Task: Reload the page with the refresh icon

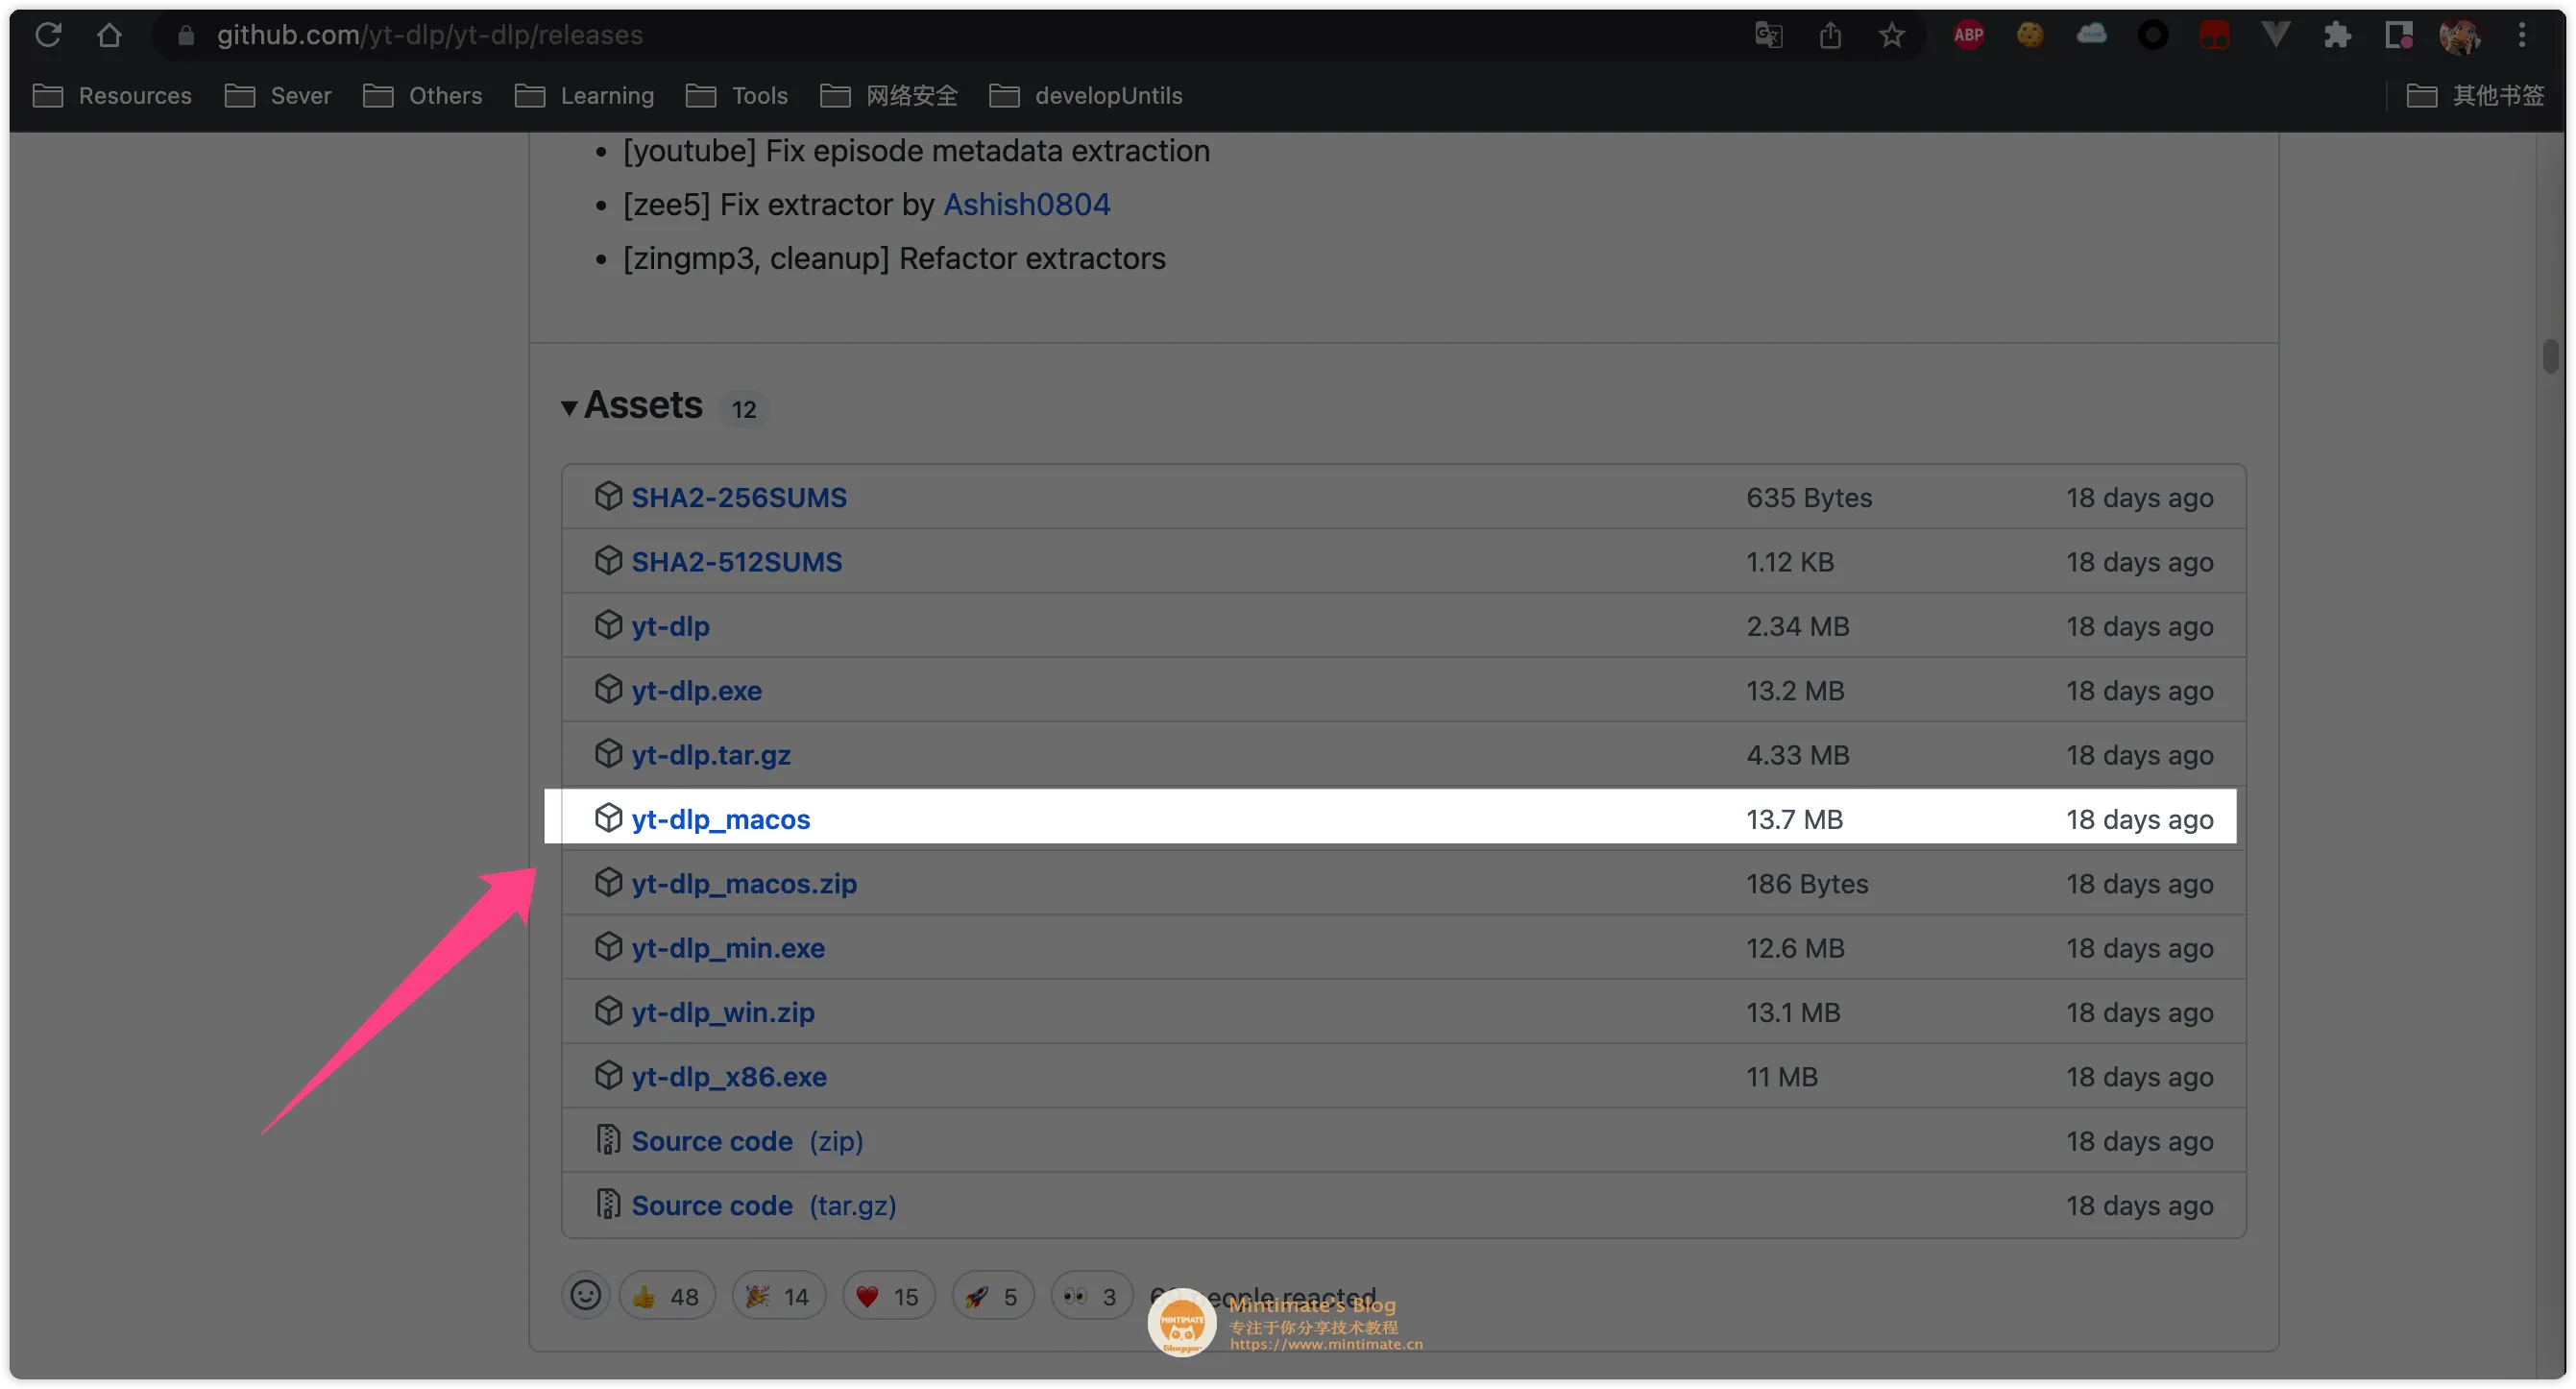Action: click(48, 35)
